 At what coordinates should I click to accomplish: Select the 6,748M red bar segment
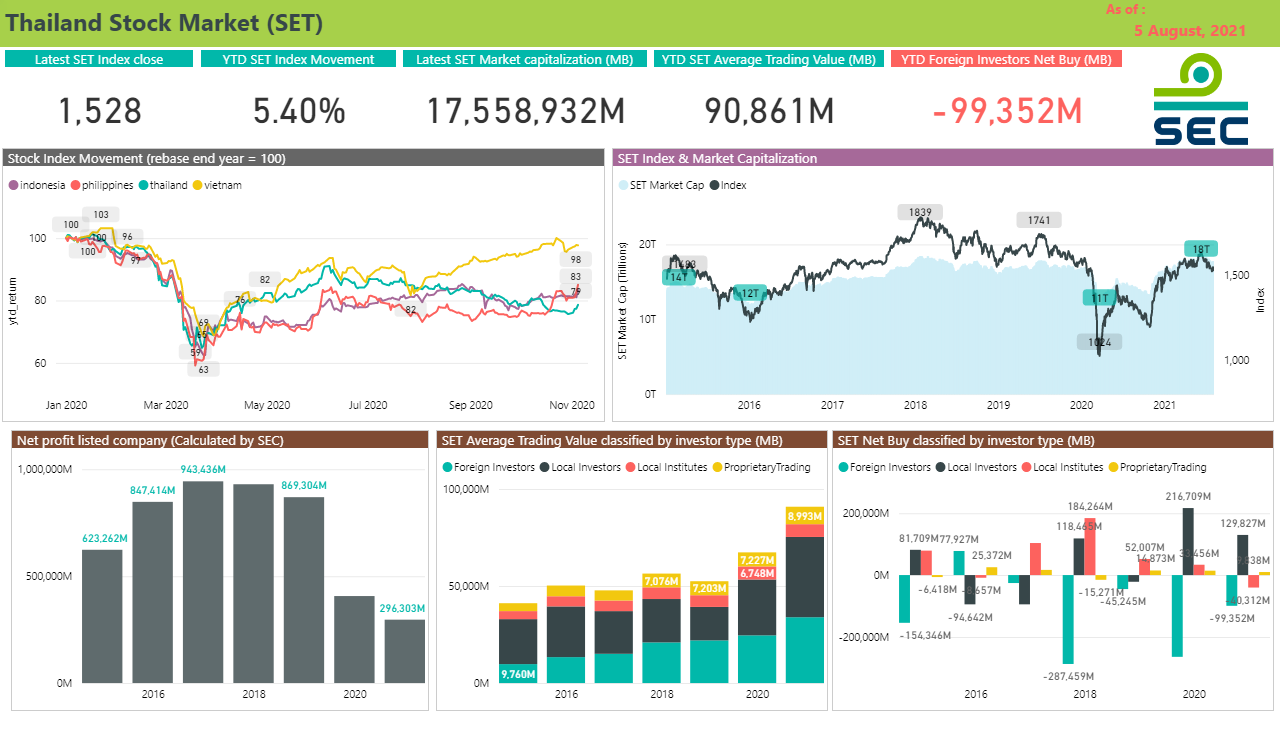[x=758, y=573]
